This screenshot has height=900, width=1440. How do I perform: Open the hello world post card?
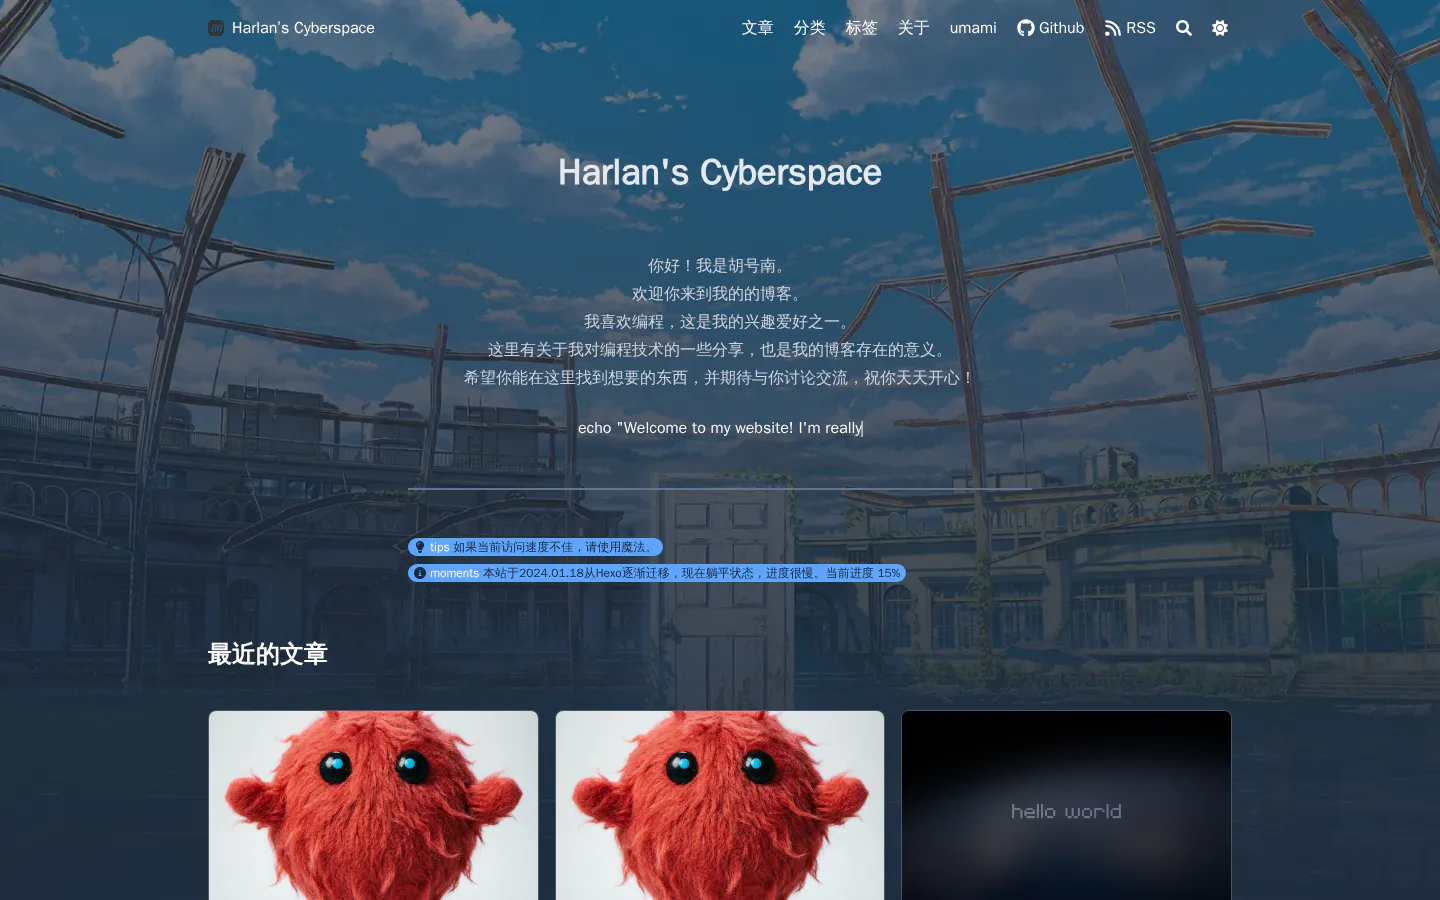tap(1066, 805)
